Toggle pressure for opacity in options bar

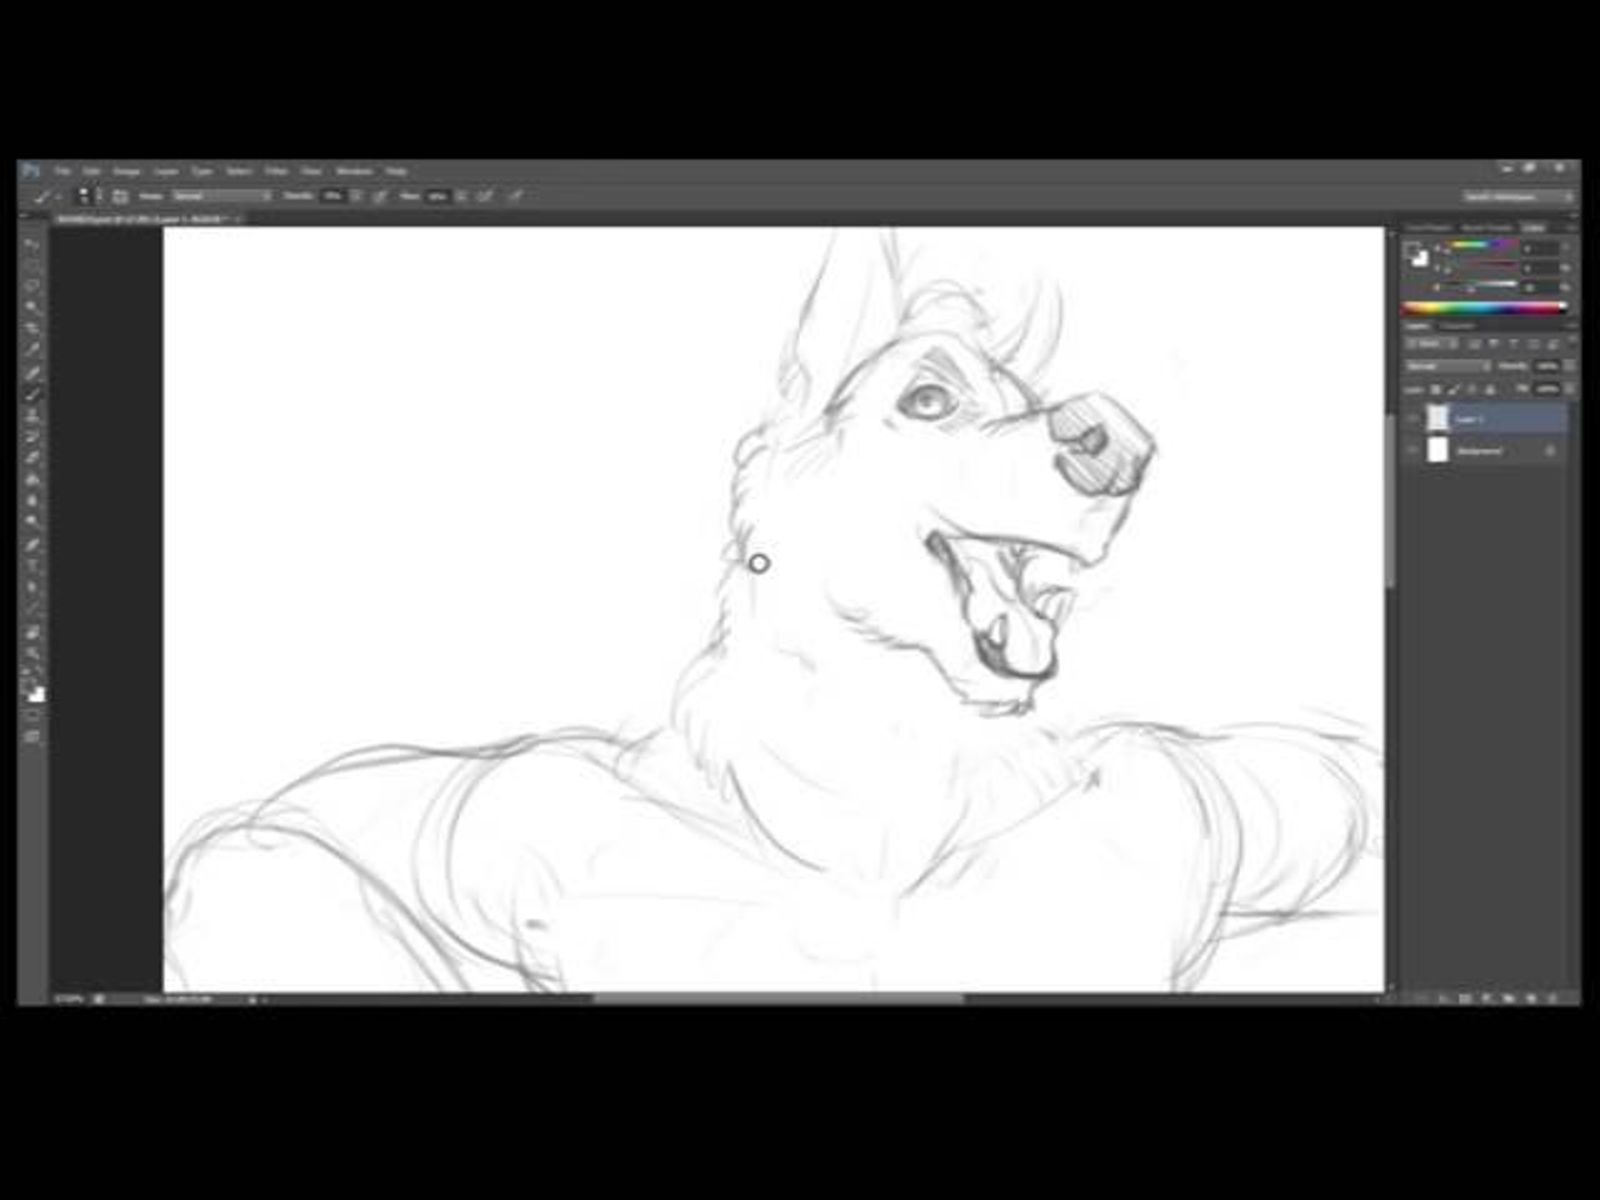[x=380, y=196]
